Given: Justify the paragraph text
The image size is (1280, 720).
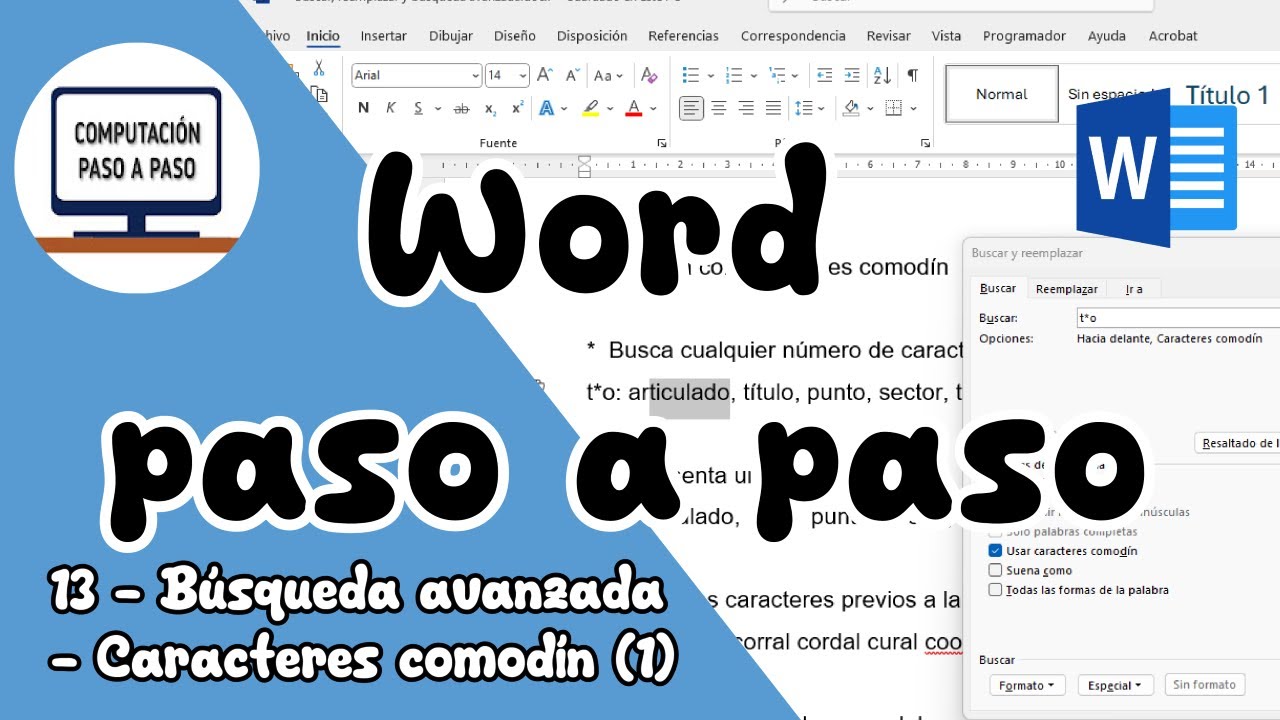Looking at the screenshot, I should pos(773,108).
